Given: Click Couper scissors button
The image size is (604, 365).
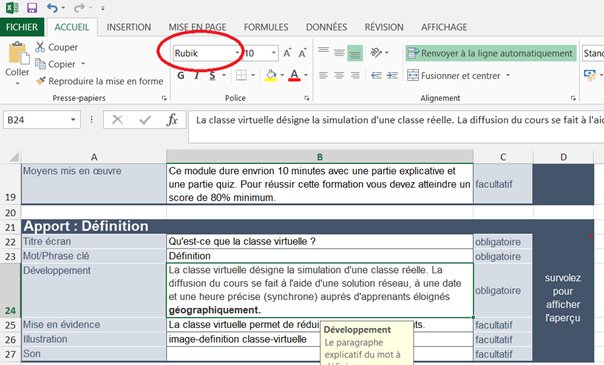Looking at the screenshot, I should (x=56, y=47).
